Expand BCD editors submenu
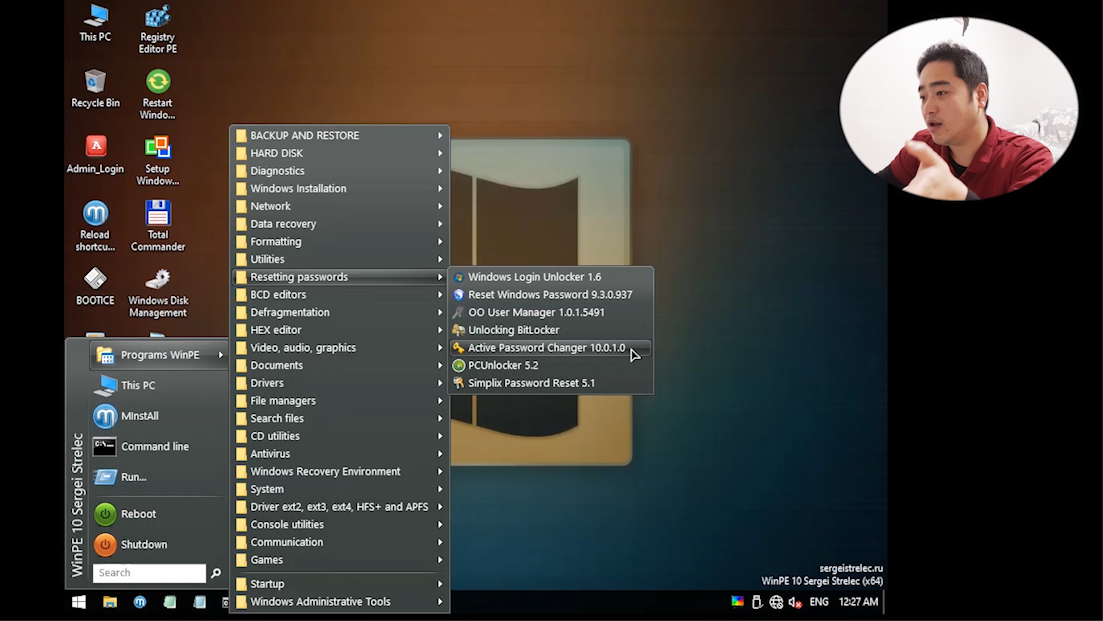 (x=340, y=295)
